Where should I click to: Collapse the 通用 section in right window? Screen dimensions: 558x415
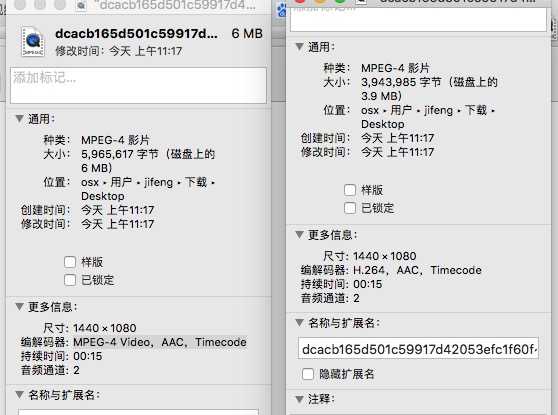coord(299,47)
